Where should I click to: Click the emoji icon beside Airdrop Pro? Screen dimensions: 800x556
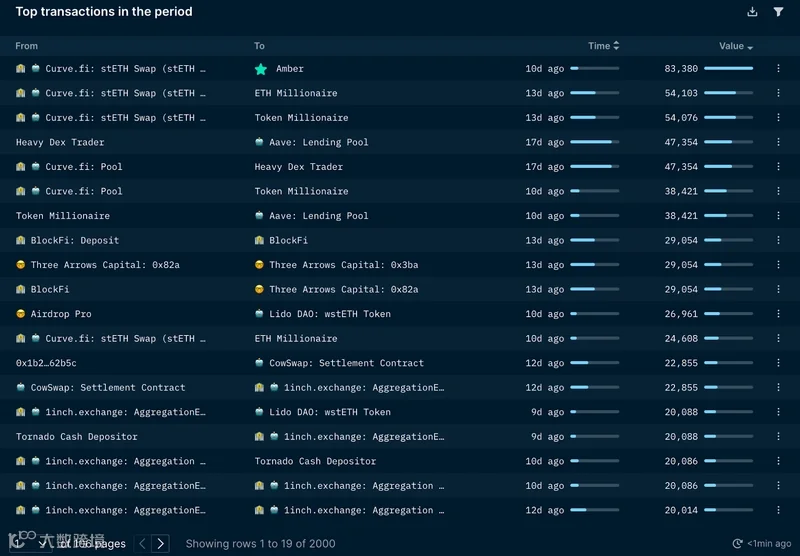pos(20,314)
